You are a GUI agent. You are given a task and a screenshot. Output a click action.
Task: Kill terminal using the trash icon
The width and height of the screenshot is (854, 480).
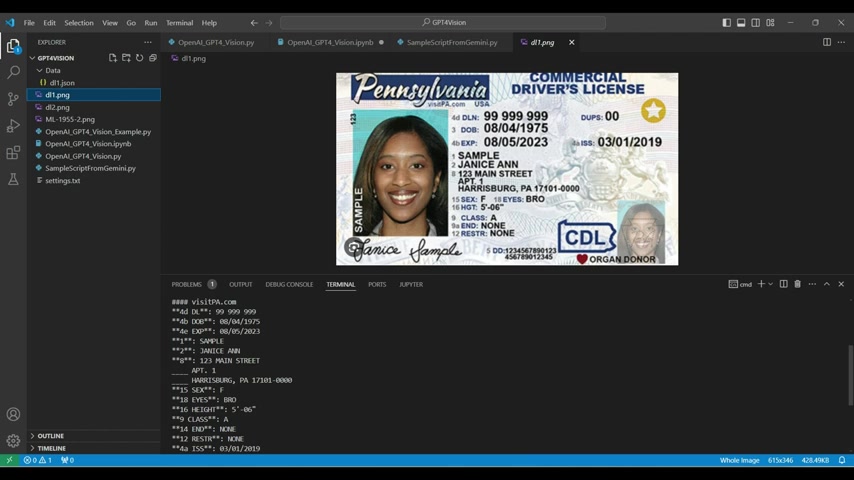[x=797, y=284]
